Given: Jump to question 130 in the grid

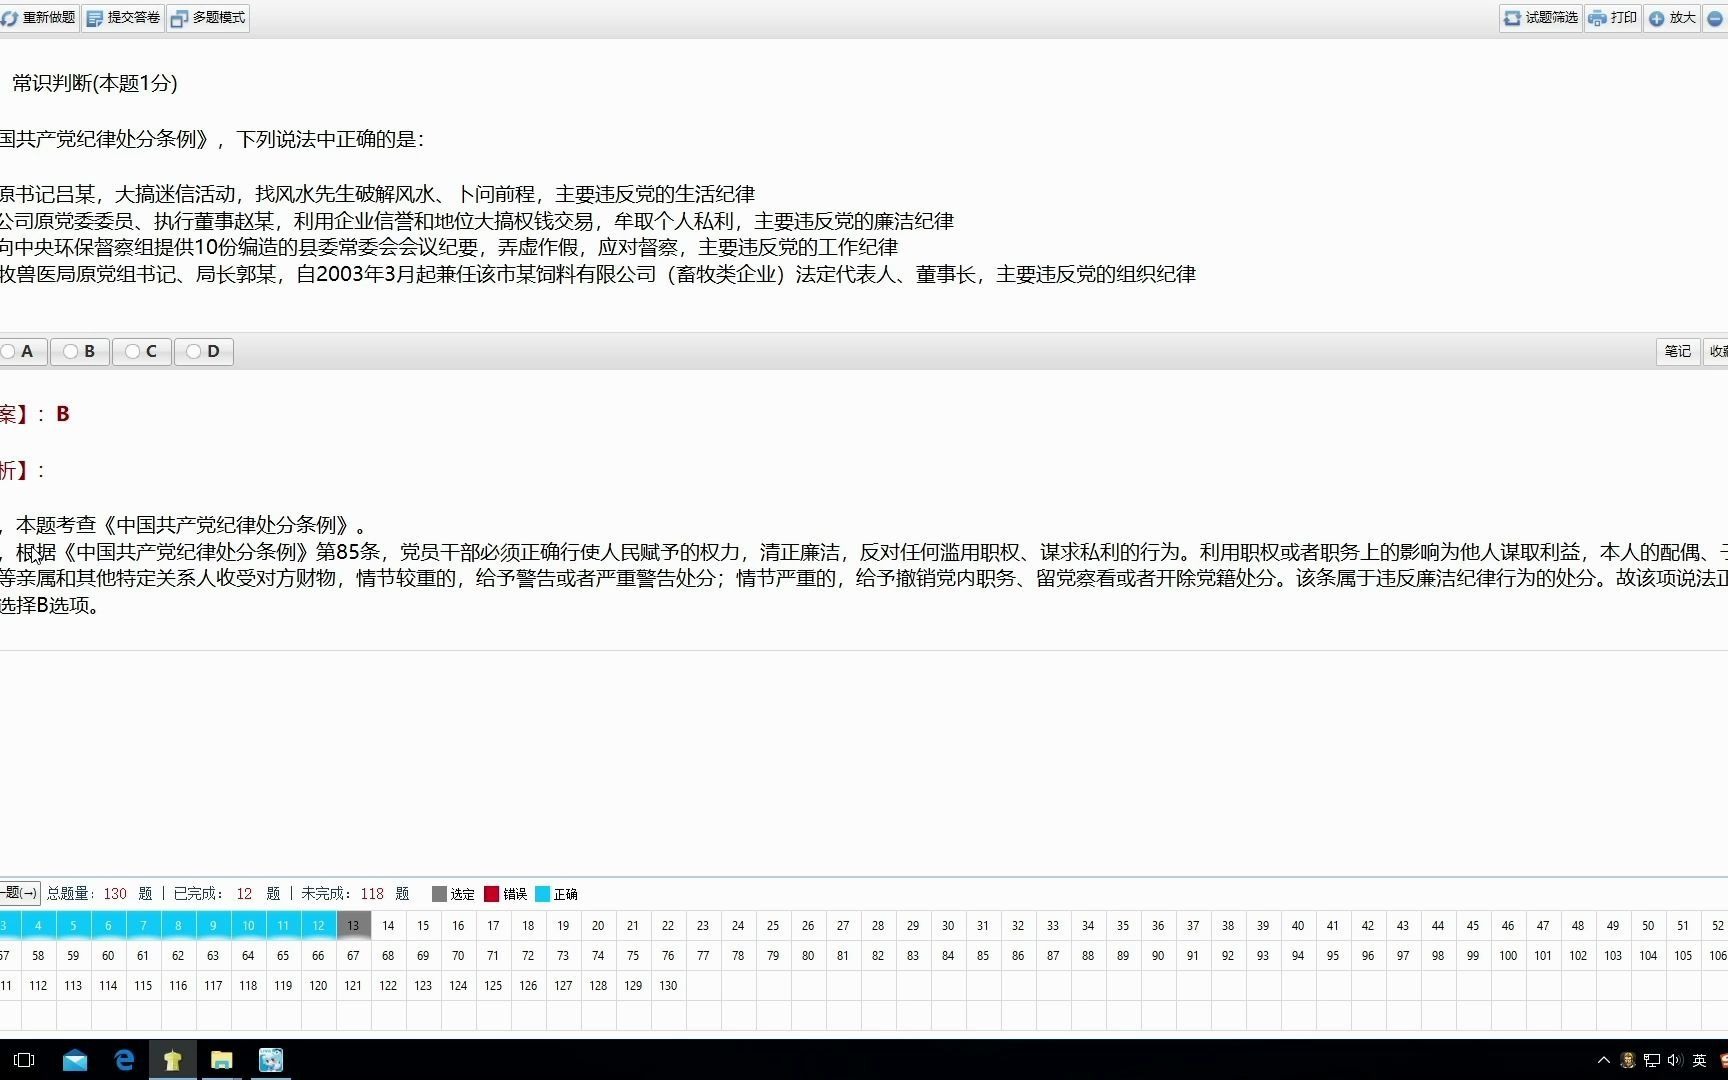Looking at the screenshot, I should pyautogui.click(x=668, y=985).
